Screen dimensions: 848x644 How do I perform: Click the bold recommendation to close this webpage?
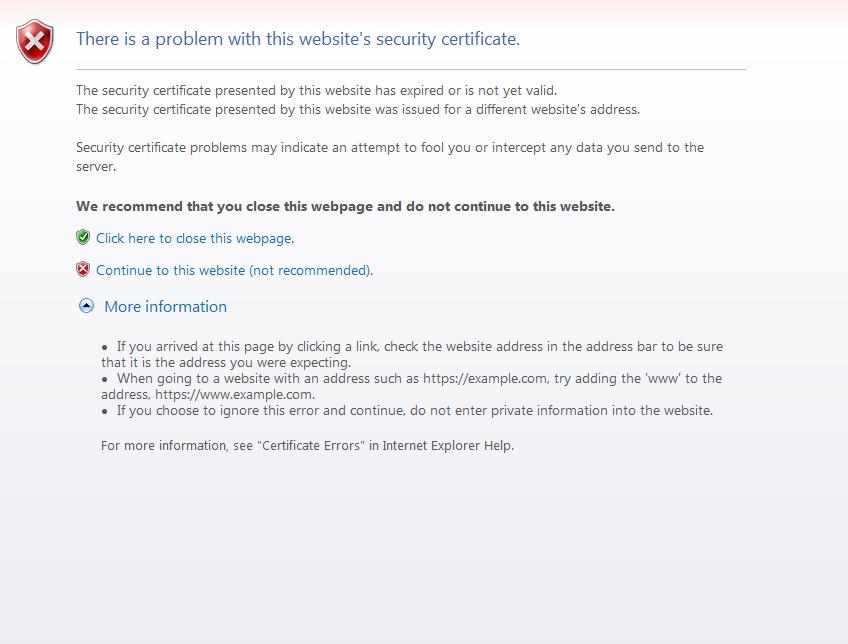pos(345,207)
